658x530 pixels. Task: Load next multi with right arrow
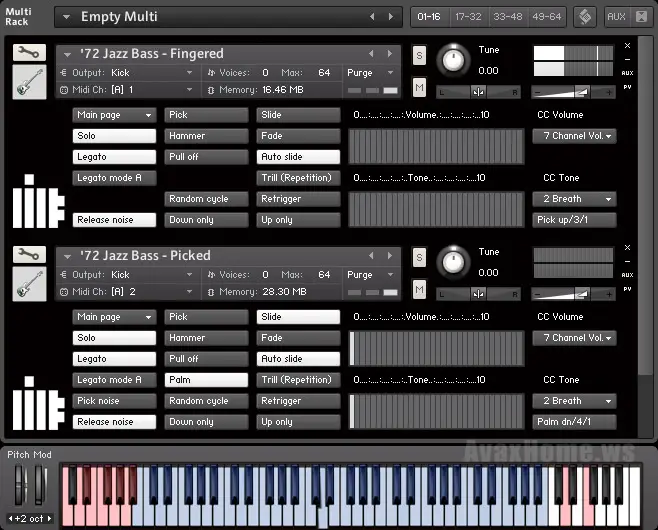pos(391,17)
